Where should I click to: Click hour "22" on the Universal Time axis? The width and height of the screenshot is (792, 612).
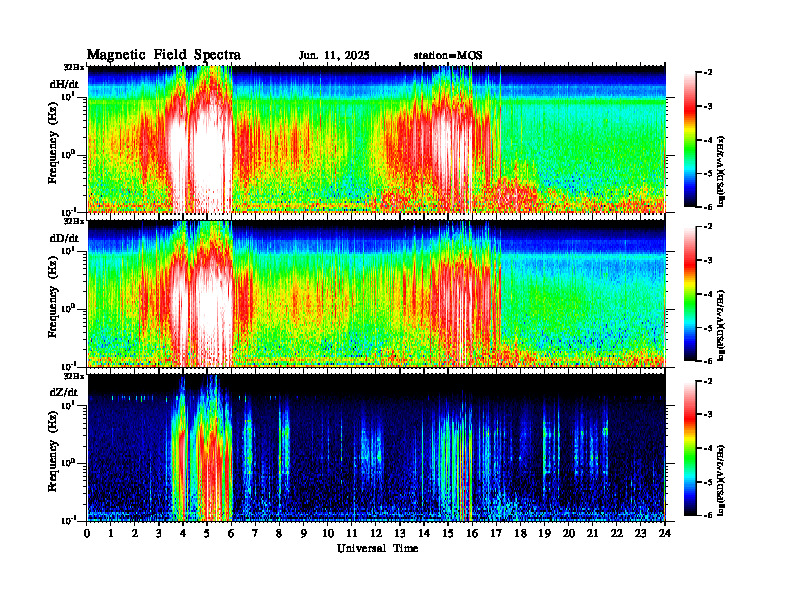click(x=617, y=533)
